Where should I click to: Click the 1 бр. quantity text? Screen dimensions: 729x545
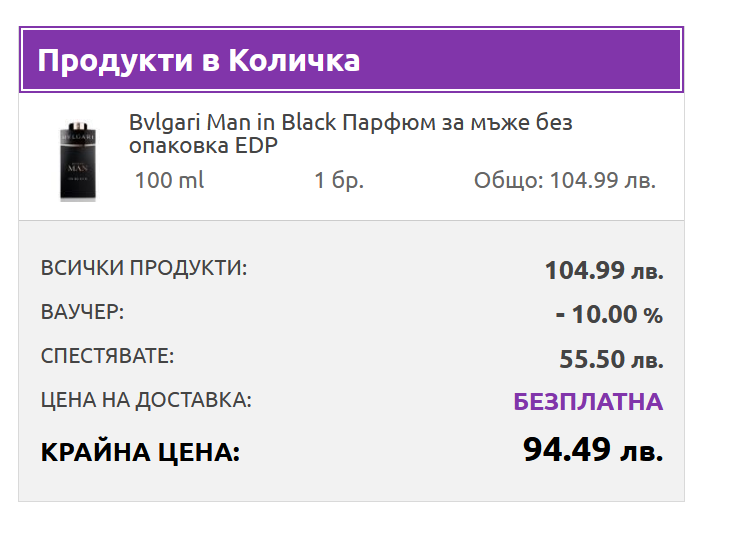(x=339, y=181)
